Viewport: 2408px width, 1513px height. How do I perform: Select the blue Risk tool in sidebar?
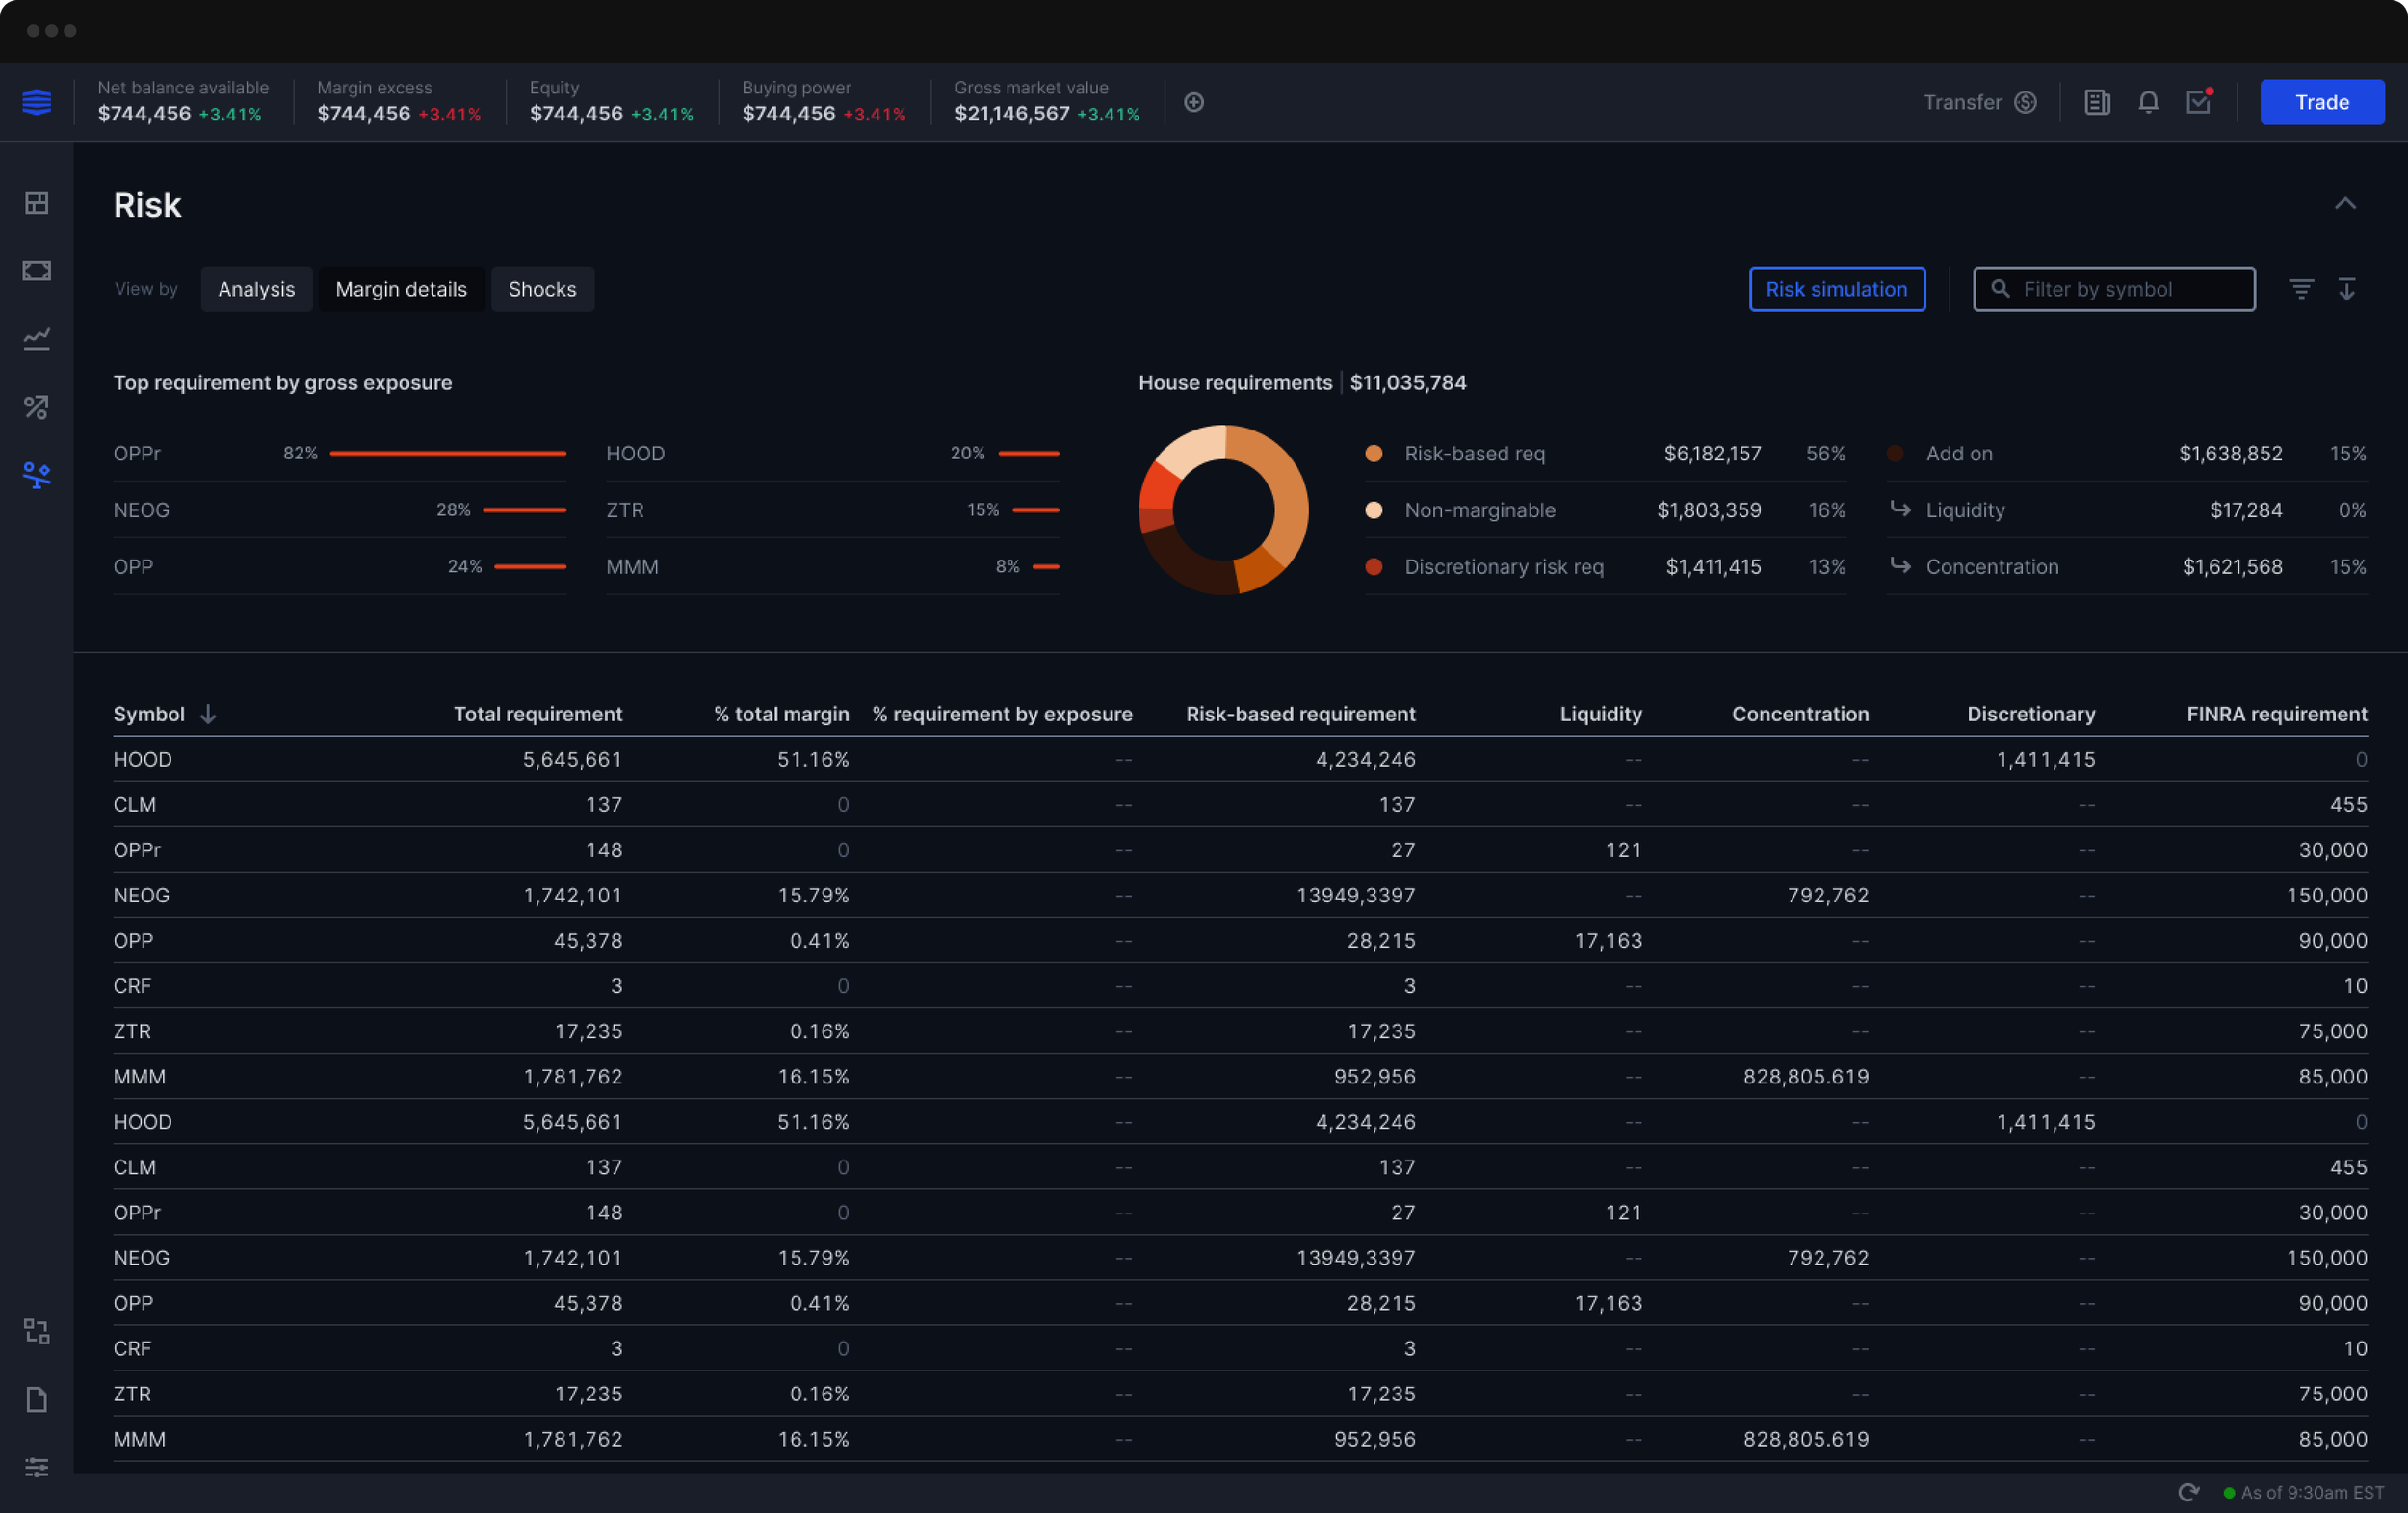(x=37, y=475)
